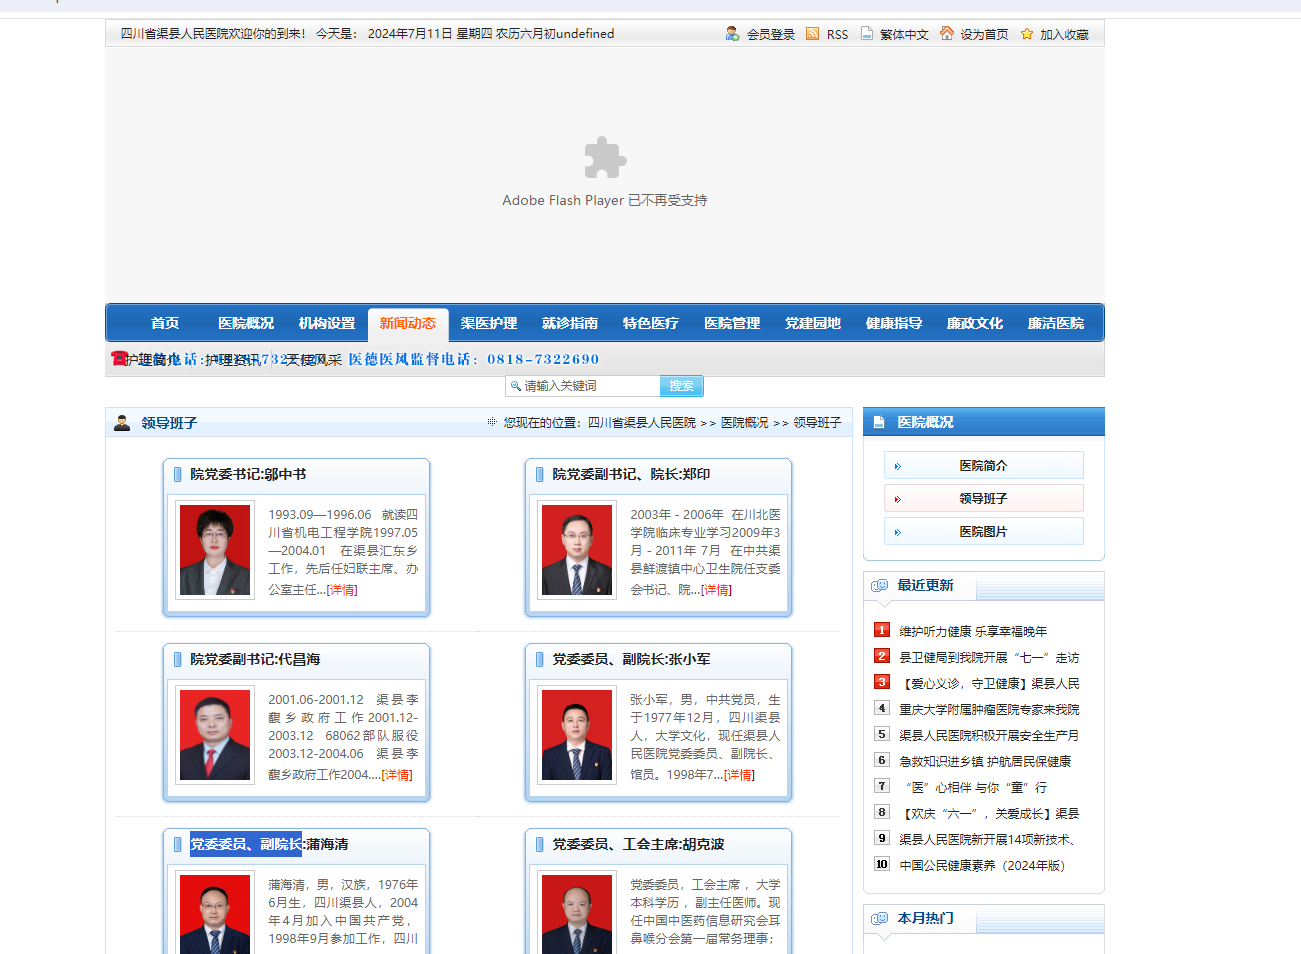Open the 首页 navigation tab
Image resolution: width=1301 pixels, height=954 pixels.
(165, 323)
